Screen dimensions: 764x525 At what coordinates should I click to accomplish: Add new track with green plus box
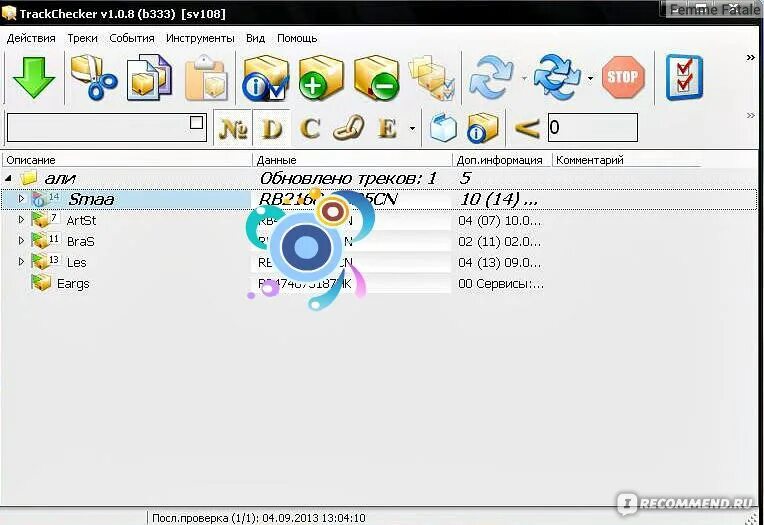(321, 78)
